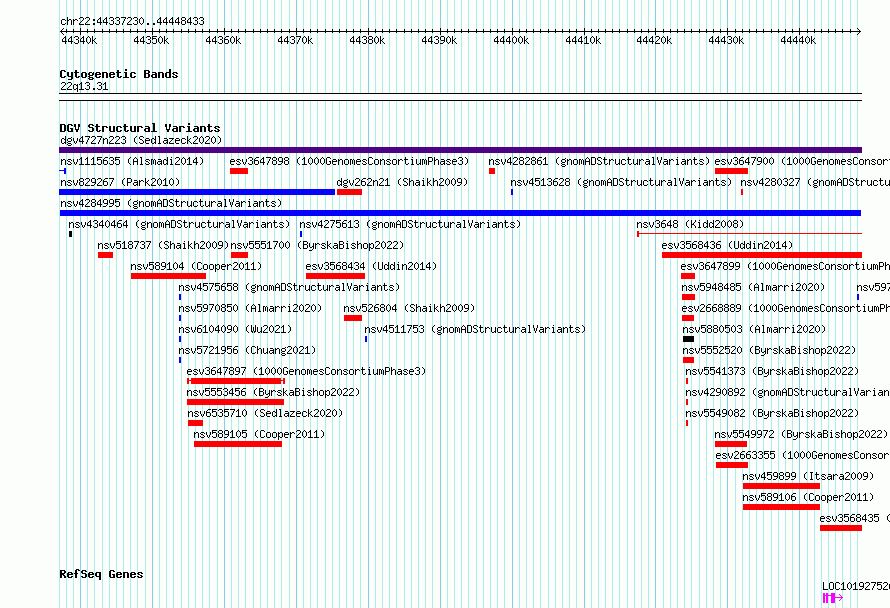The image size is (890, 608).
Task: Open the nsv4282861 gnomAD variant label
Action: [x=599, y=161]
